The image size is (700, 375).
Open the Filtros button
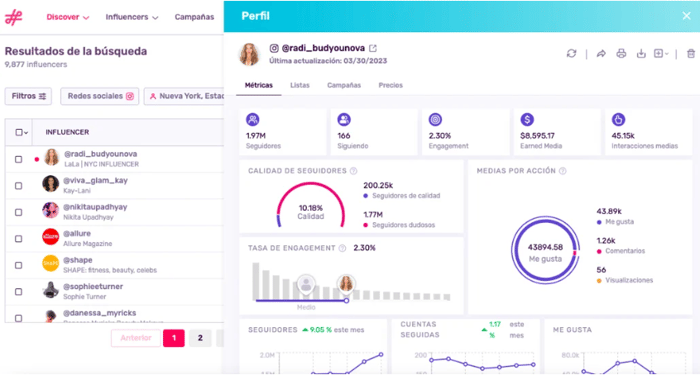coord(29,96)
